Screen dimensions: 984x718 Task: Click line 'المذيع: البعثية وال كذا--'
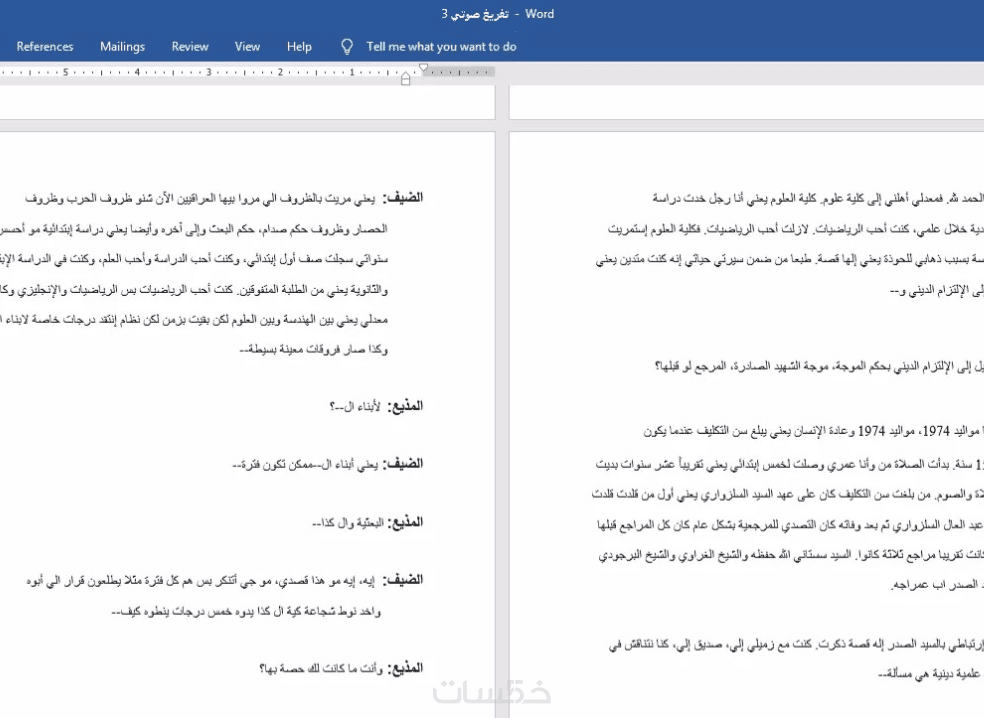(x=367, y=522)
